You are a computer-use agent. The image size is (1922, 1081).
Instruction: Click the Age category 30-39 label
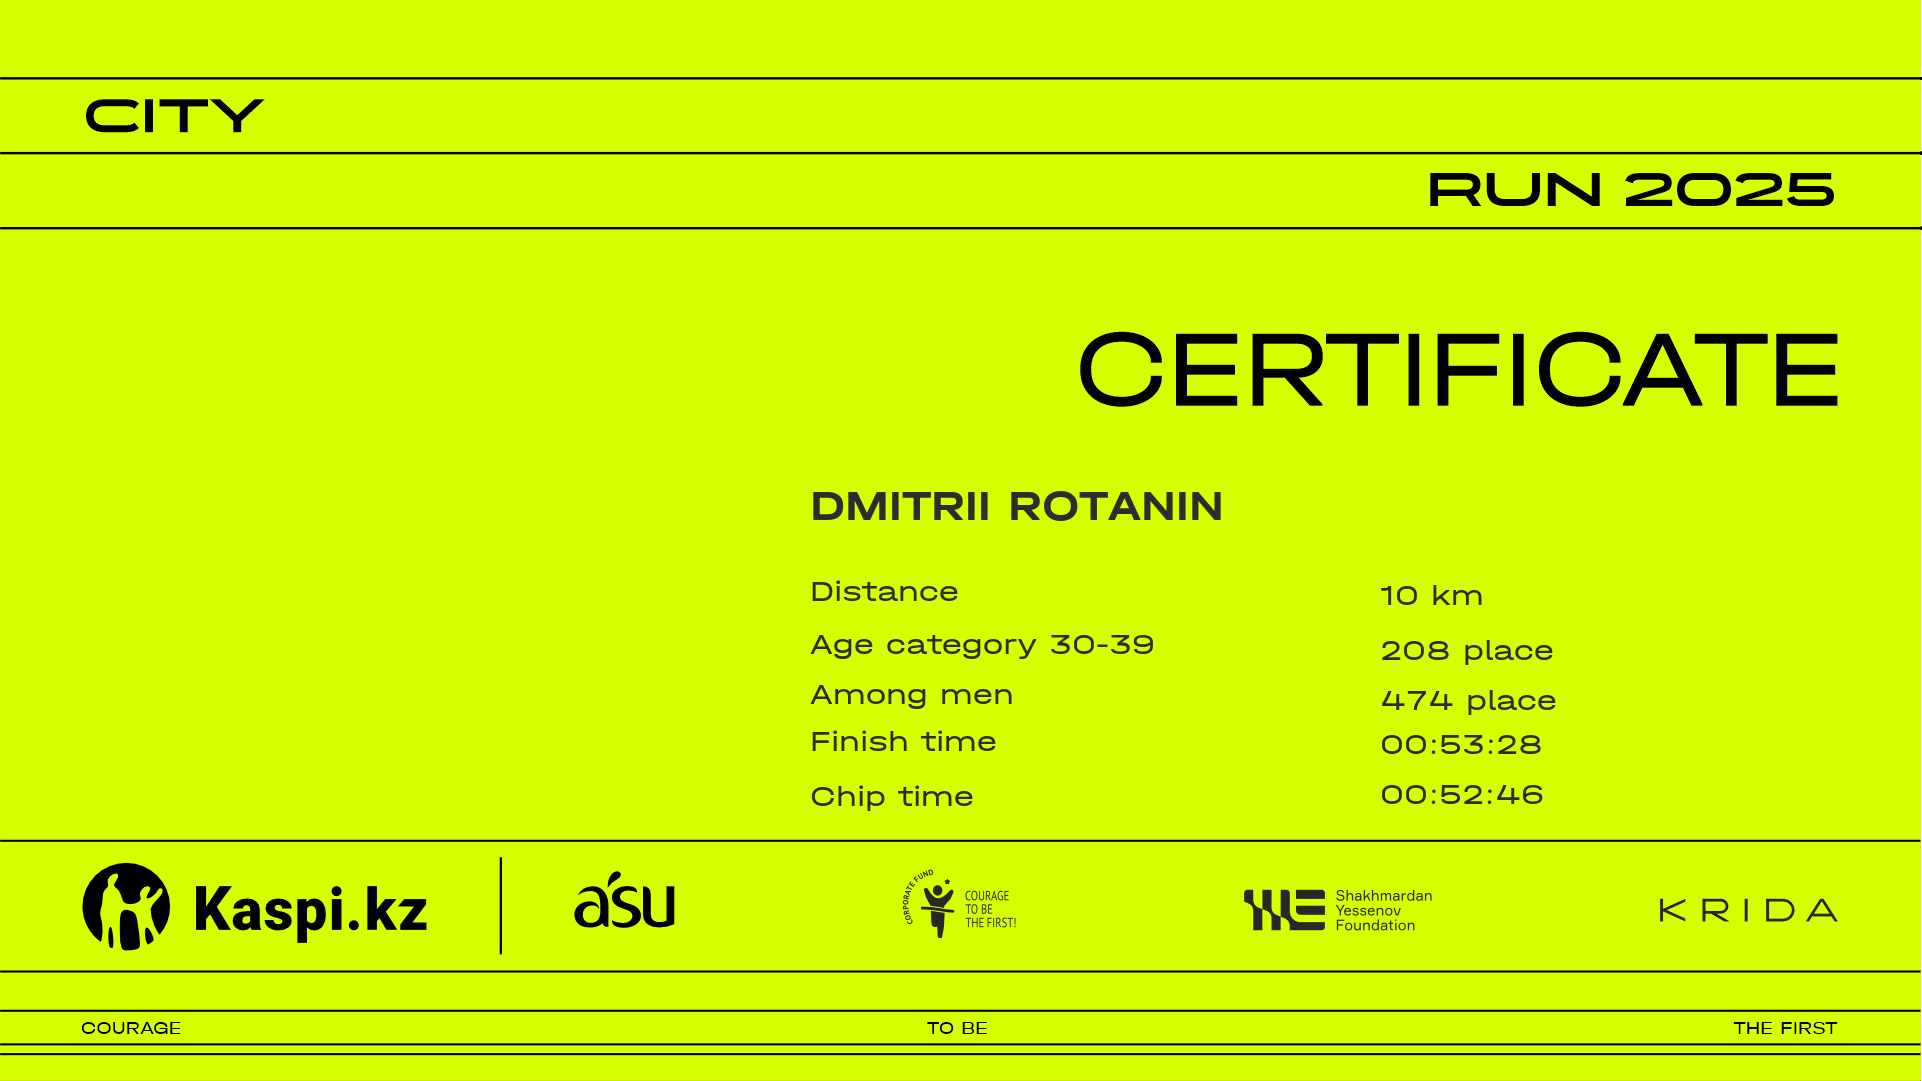coord(982,645)
